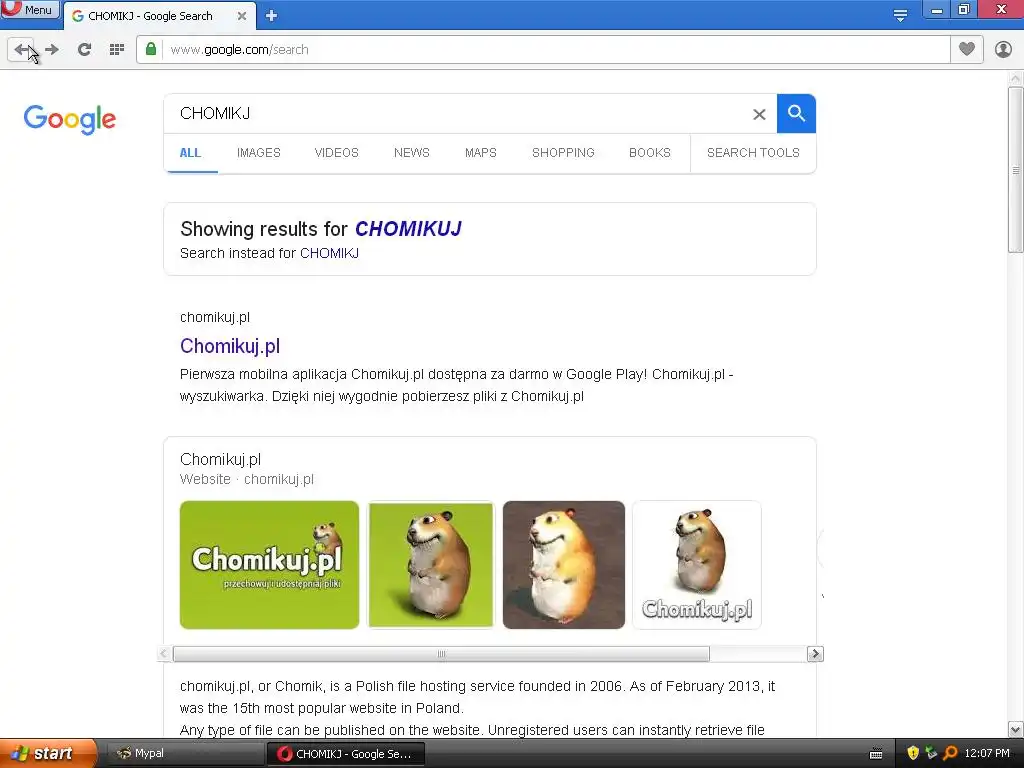Click the network connection tray icon
The height and width of the screenshot is (768, 1024).
[931, 753]
